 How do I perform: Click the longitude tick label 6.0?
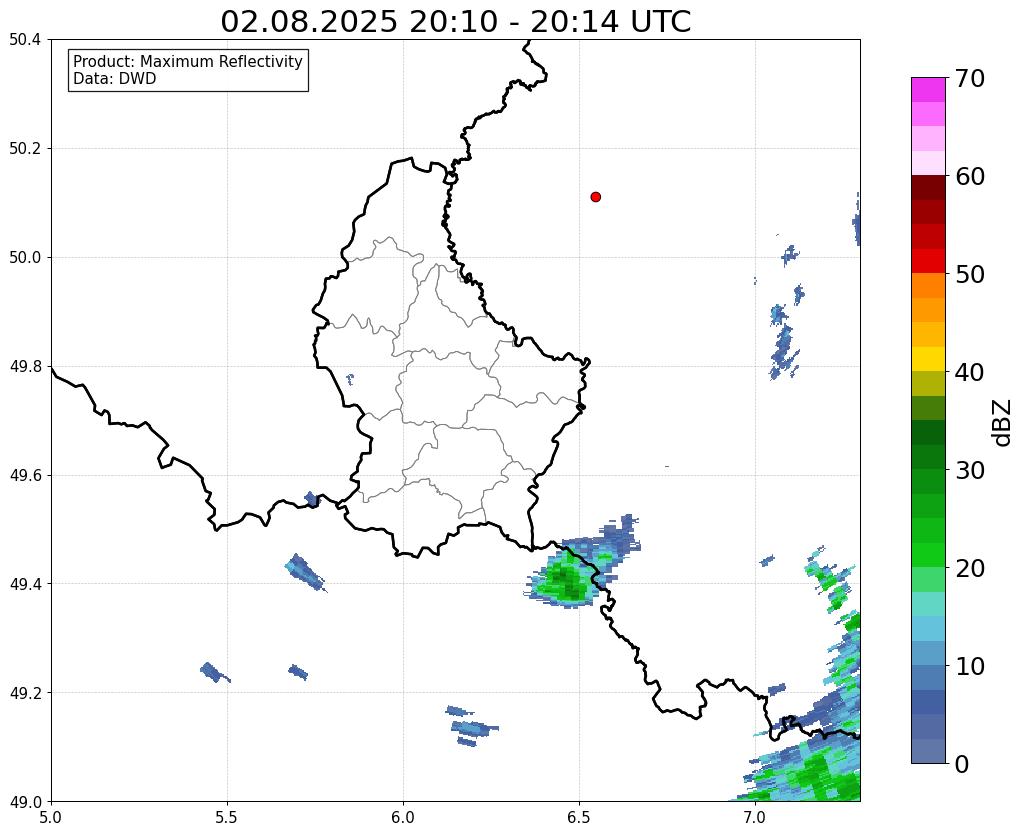[x=403, y=818]
